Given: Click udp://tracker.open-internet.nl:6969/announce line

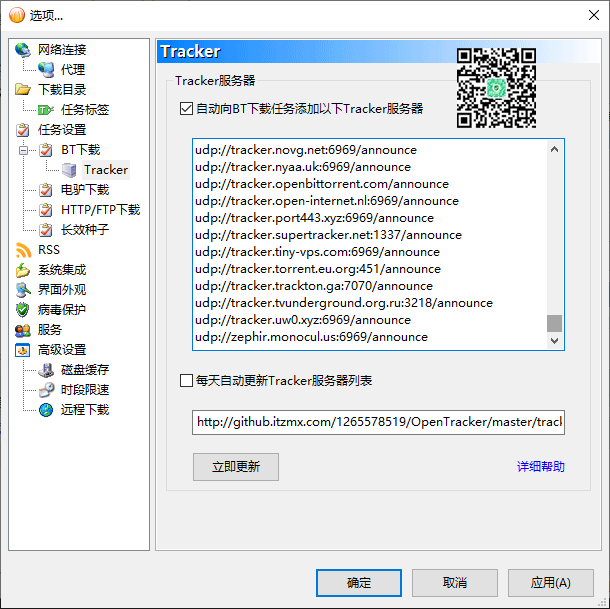Looking at the screenshot, I should click(x=327, y=201).
